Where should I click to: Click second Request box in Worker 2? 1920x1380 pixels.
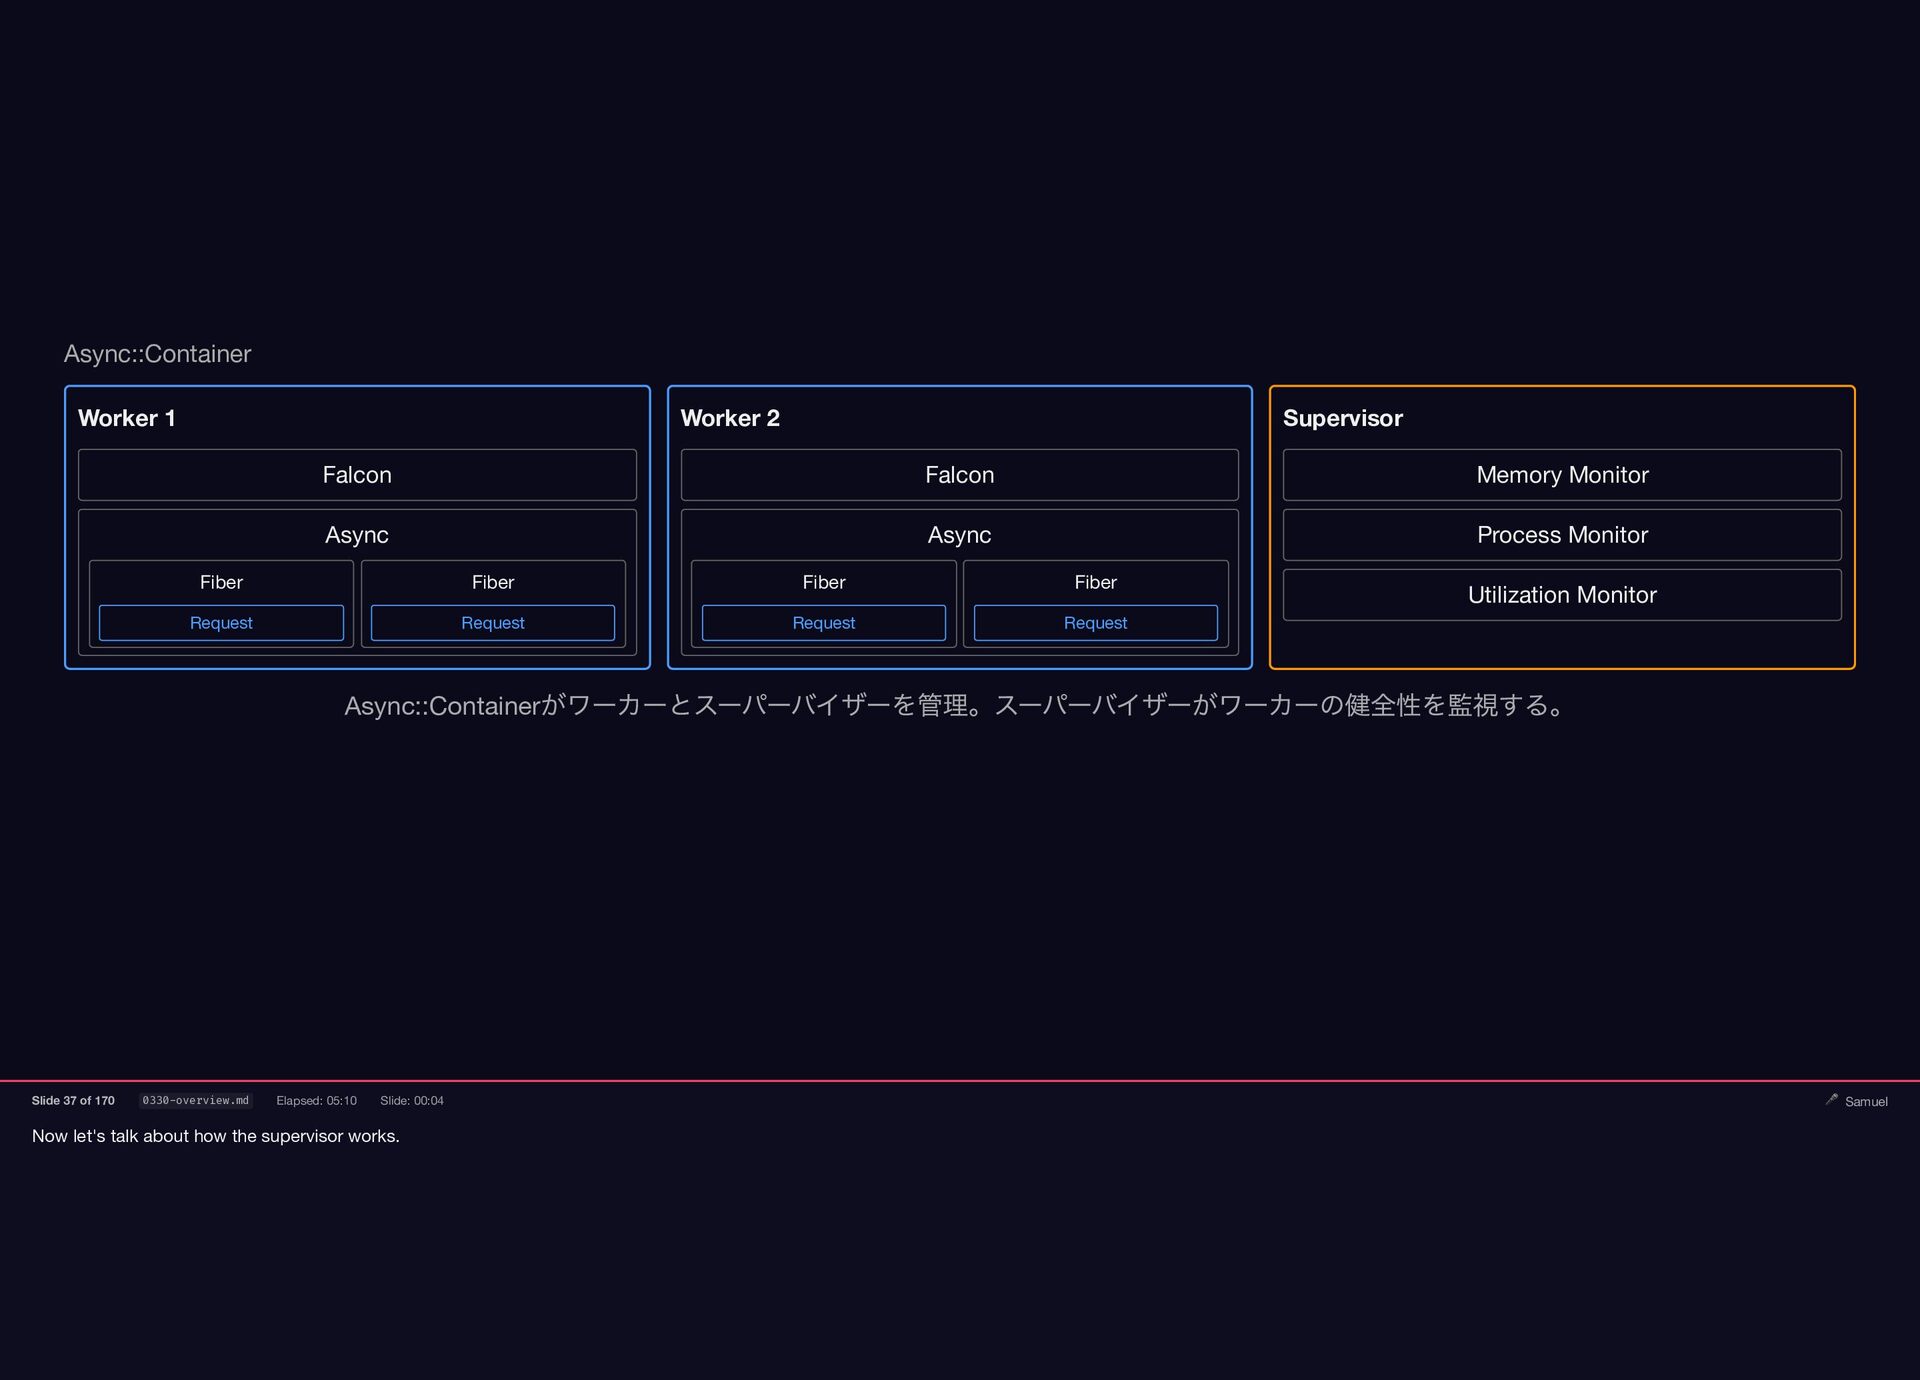tap(1095, 623)
